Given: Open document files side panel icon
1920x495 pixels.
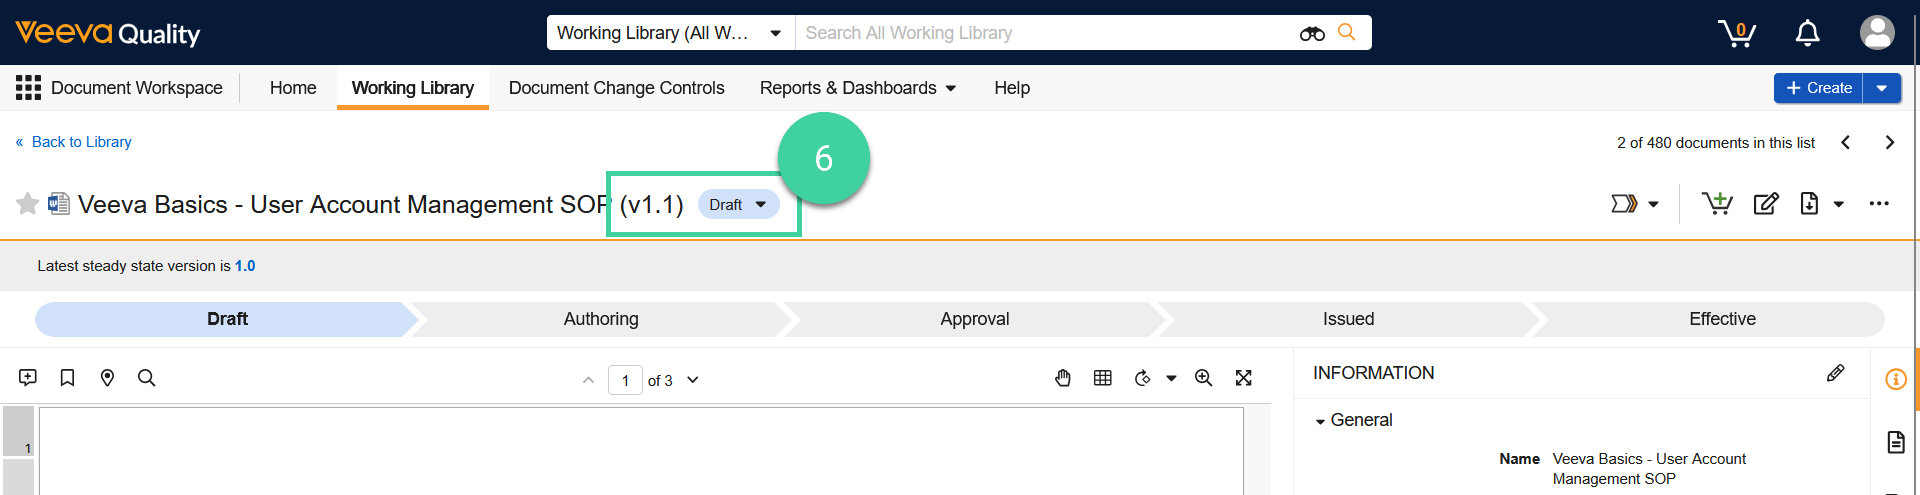Looking at the screenshot, I should coord(1896,442).
